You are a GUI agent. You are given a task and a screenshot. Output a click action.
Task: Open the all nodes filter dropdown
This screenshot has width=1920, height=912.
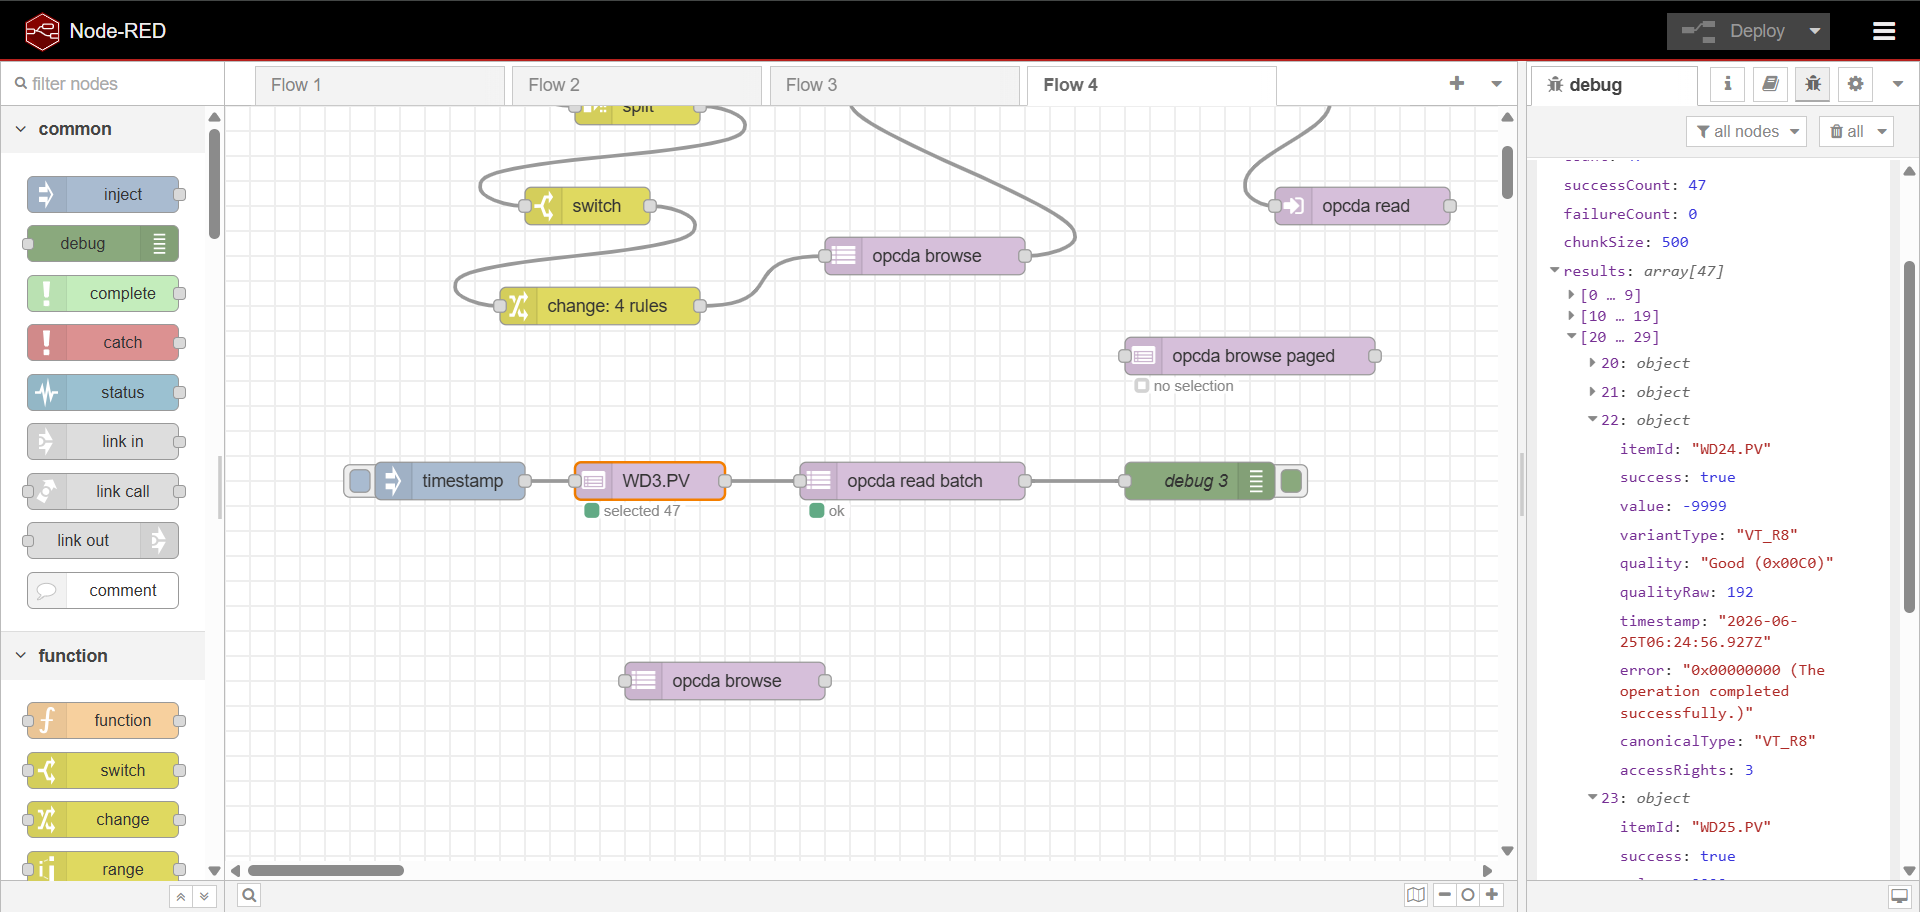point(1746,131)
